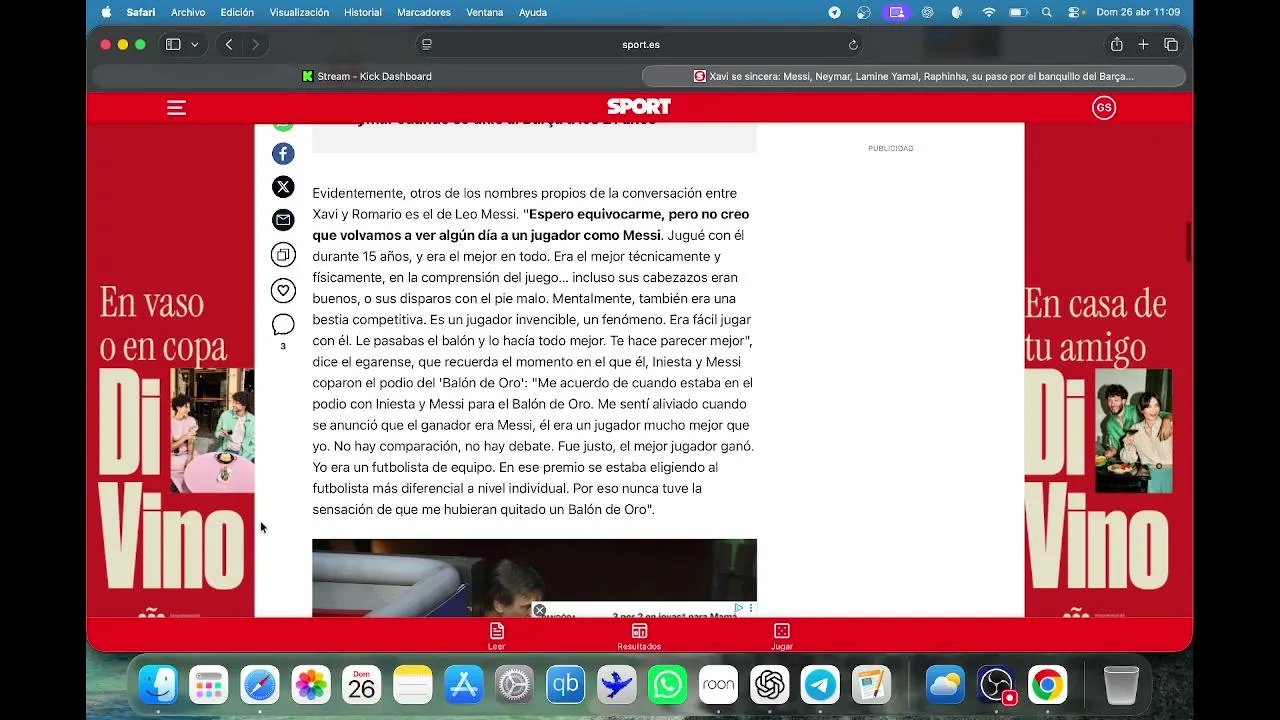Open a new tab with plus button
Image resolution: width=1280 pixels, height=720 pixels.
[1143, 44]
